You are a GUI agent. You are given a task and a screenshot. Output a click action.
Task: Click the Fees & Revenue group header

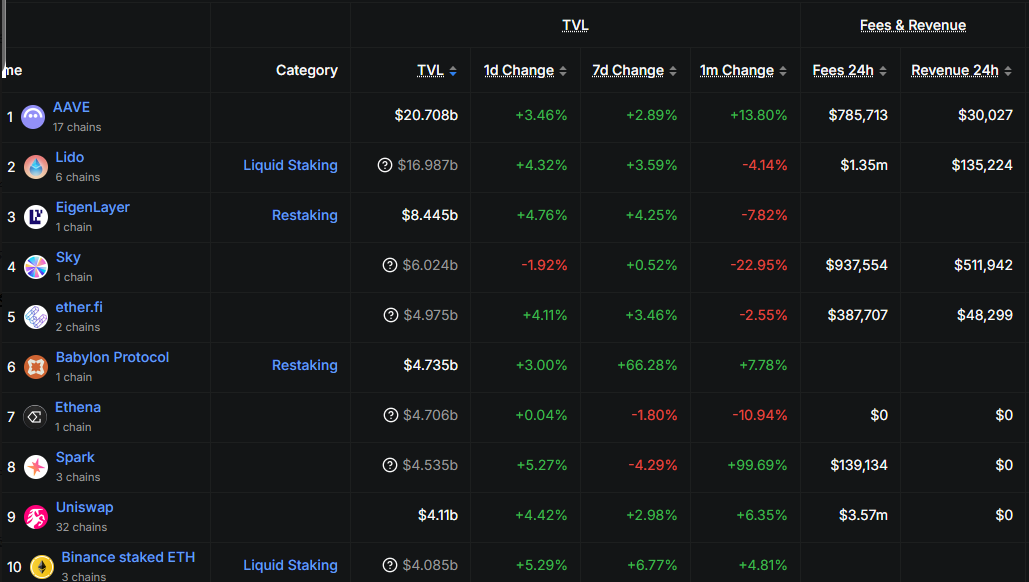[x=913, y=25]
